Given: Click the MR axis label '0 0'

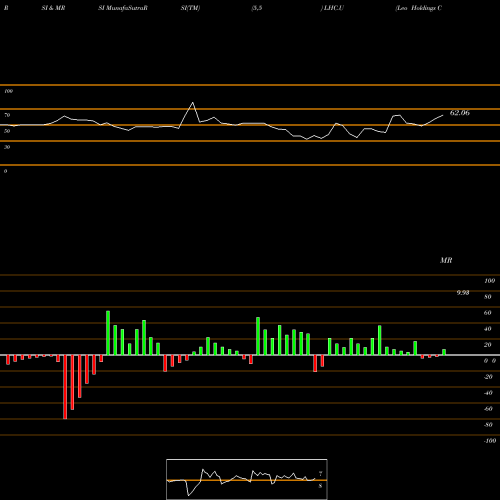Looking at the screenshot, I should point(490,361).
